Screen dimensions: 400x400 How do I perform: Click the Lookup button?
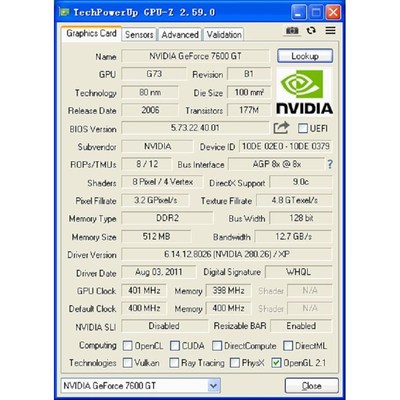[x=305, y=56]
